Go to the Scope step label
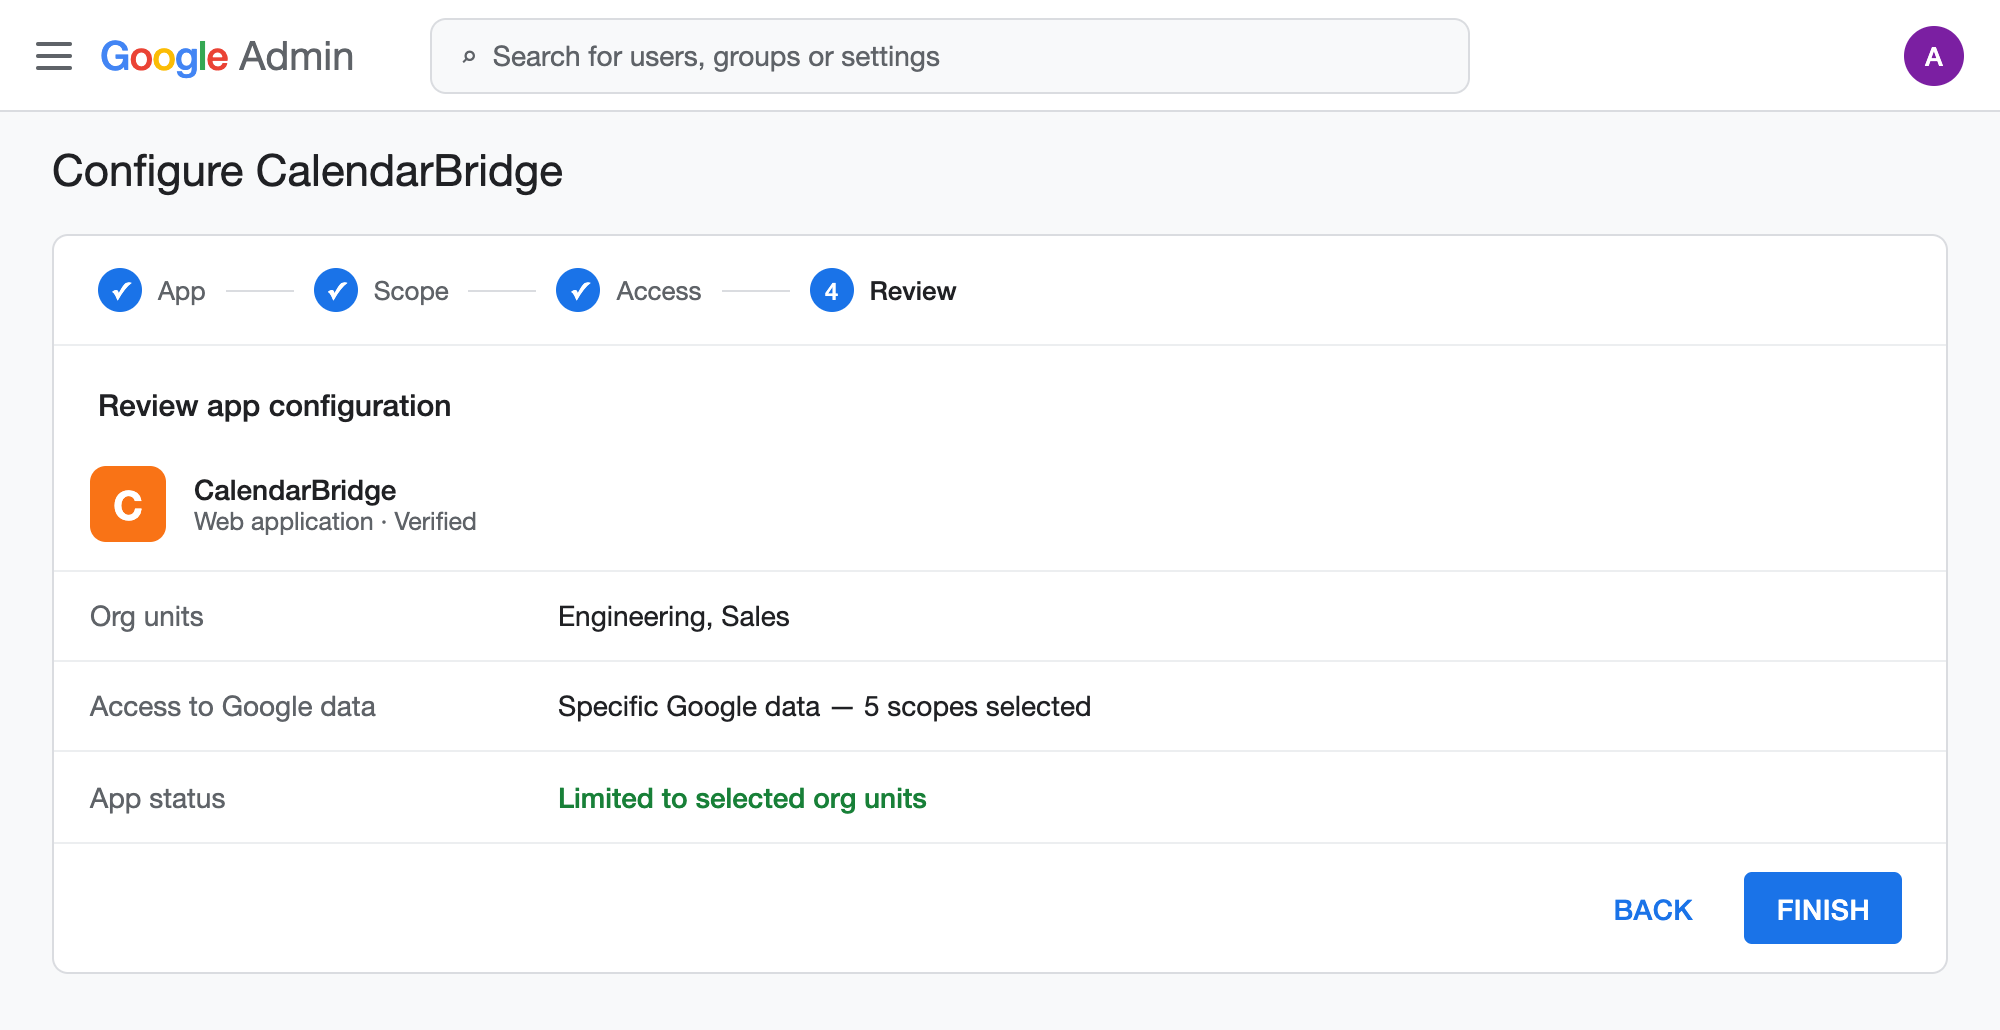The image size is (2000, 1030). [x=411, y=291]
